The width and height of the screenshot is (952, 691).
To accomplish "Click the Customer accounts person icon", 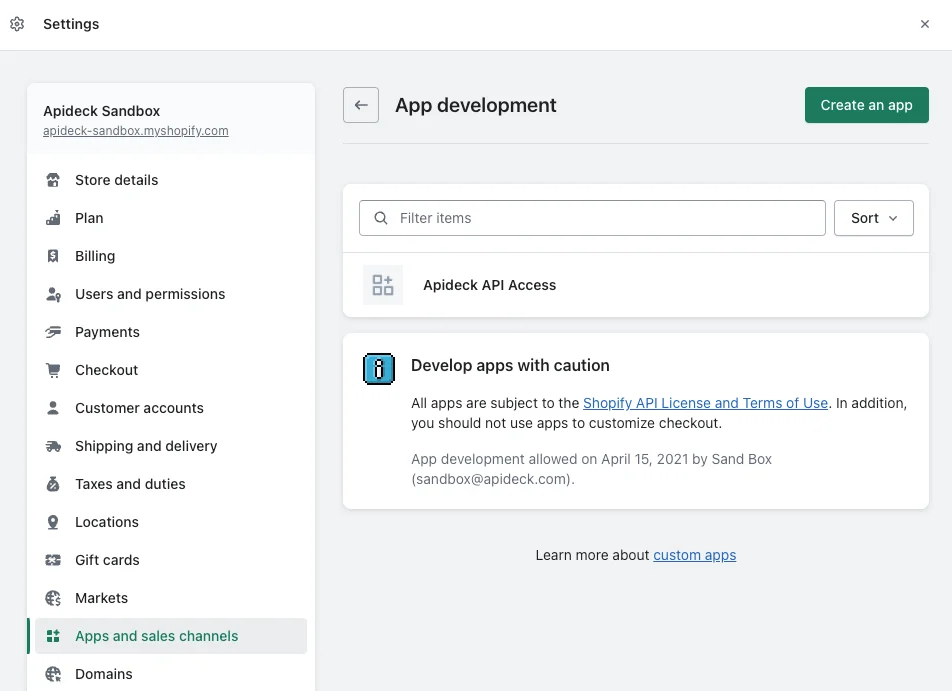I will [53, 408].
